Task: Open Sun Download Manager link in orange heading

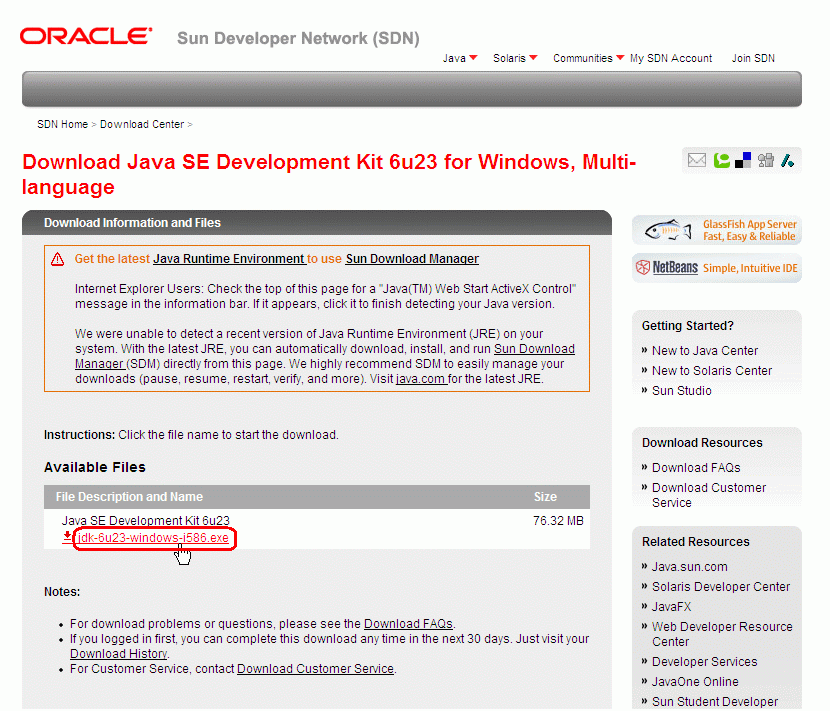Action: tap(412, 259)
